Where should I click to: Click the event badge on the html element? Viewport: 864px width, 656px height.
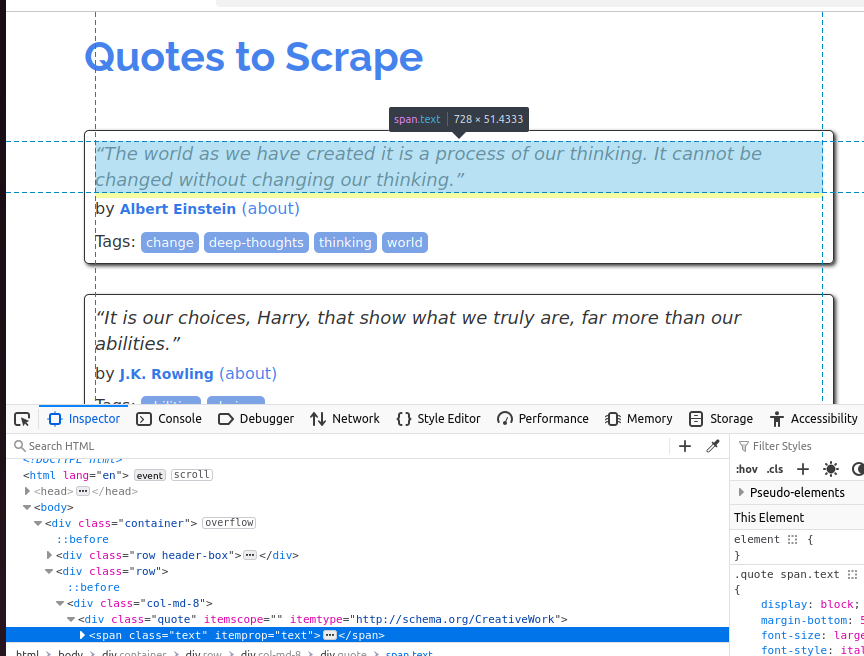[148, 475]
